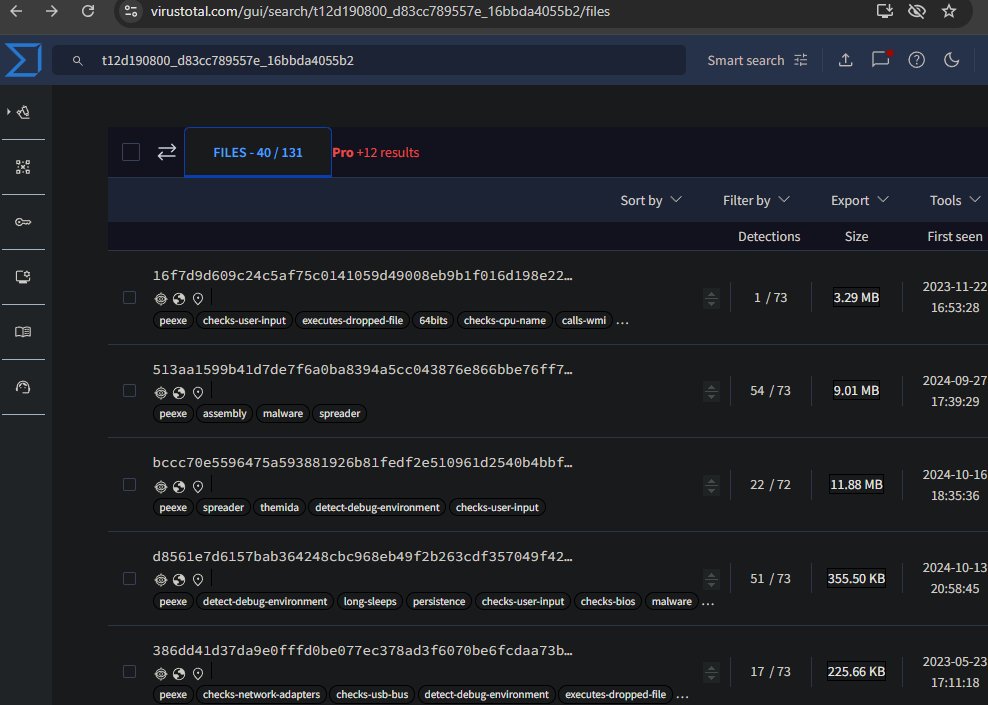Toggle the select-all files checkbox
This screenshot has width=988, height=705.
[131, 152]
